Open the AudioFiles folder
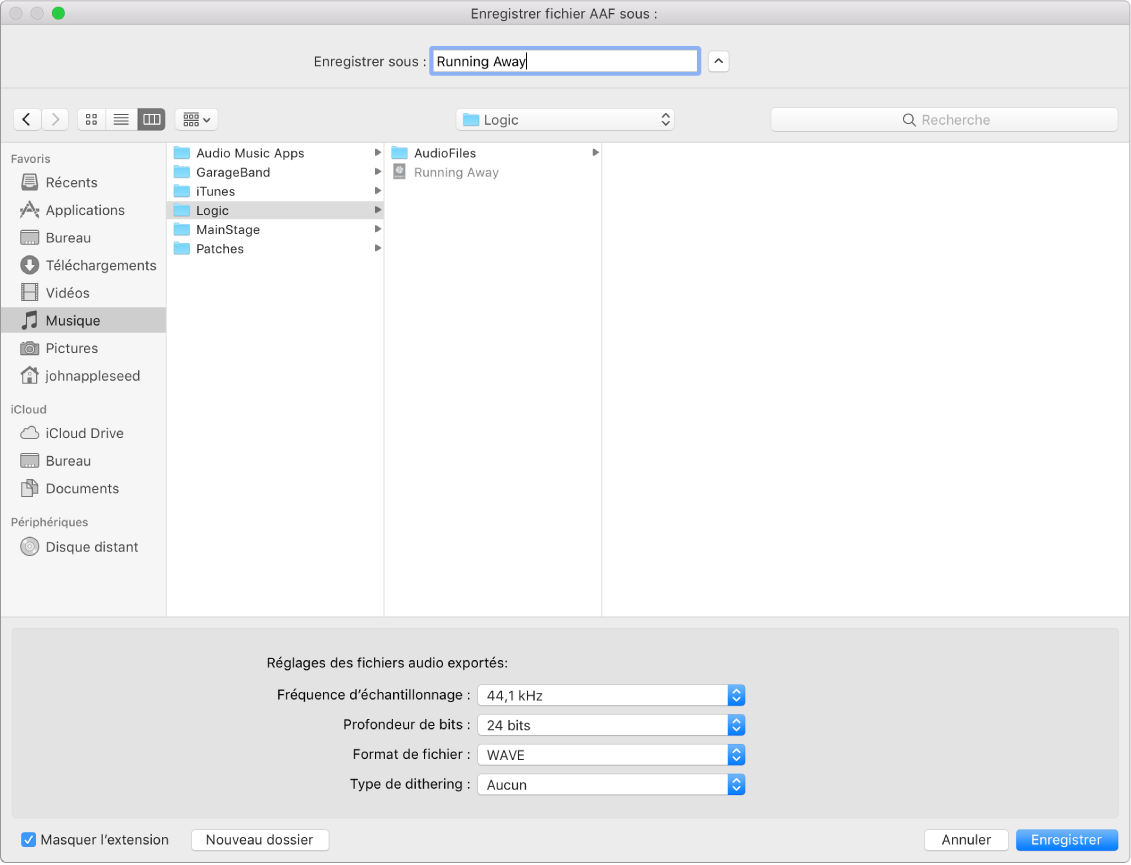This screenshot has width=1131, height=865. click(x=444, y=153)
